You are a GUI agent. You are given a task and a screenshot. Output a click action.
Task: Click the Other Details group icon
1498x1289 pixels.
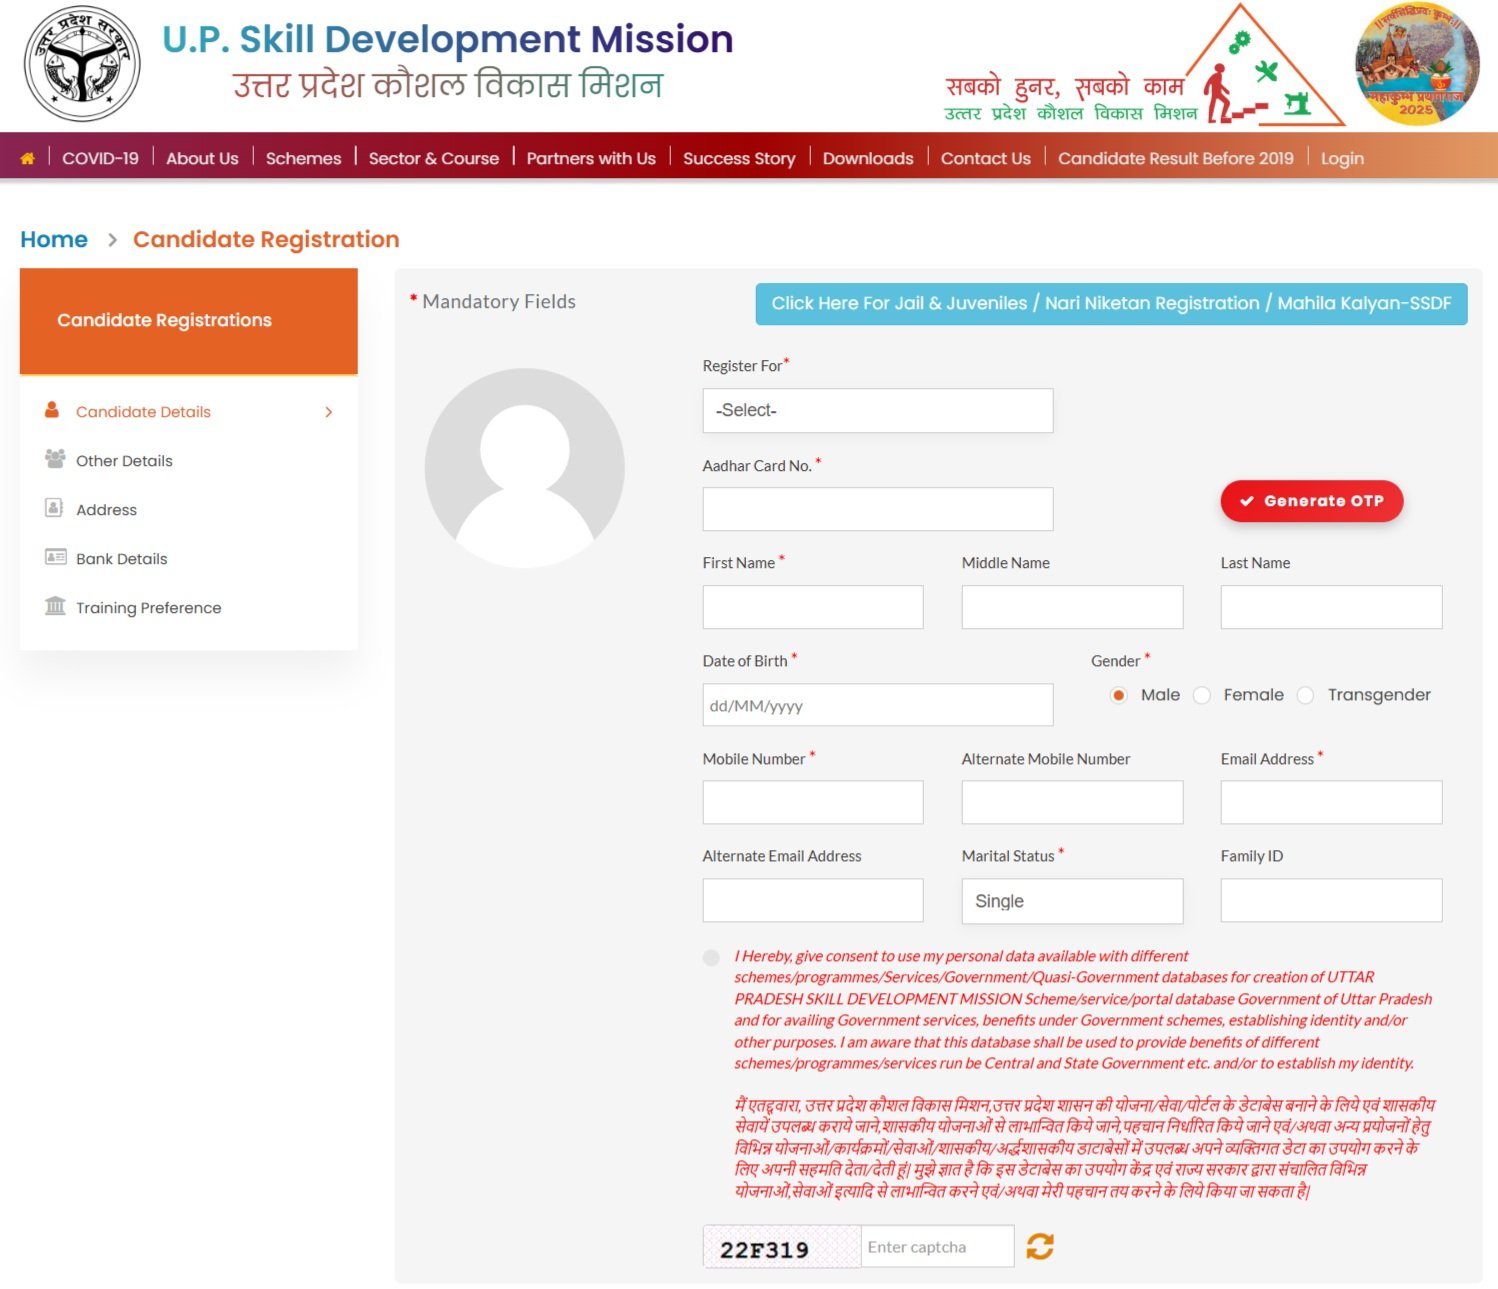55,459
